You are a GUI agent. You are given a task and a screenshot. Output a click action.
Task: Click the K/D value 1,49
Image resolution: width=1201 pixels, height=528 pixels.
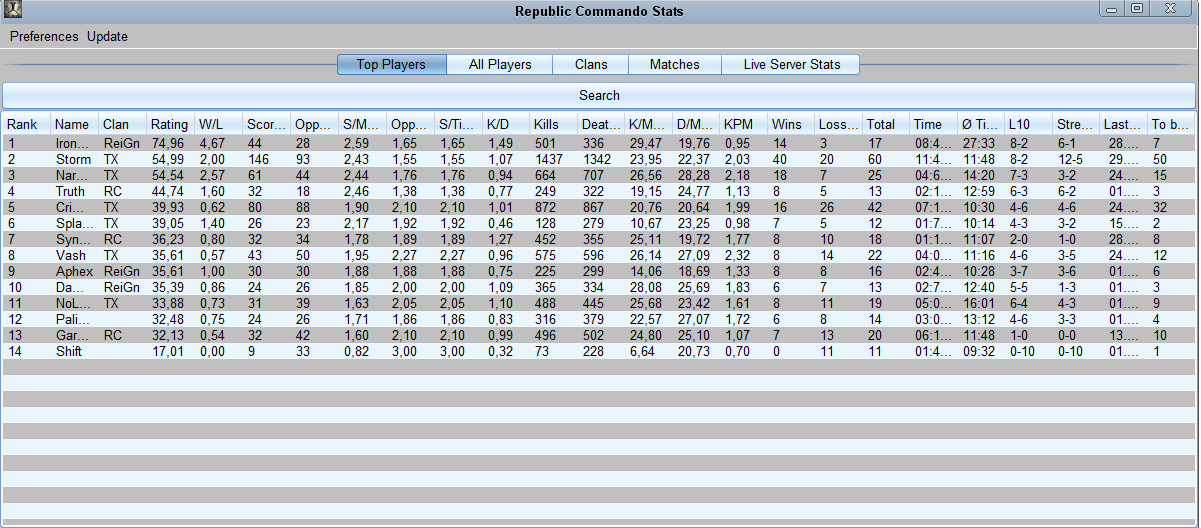(499, 143)
